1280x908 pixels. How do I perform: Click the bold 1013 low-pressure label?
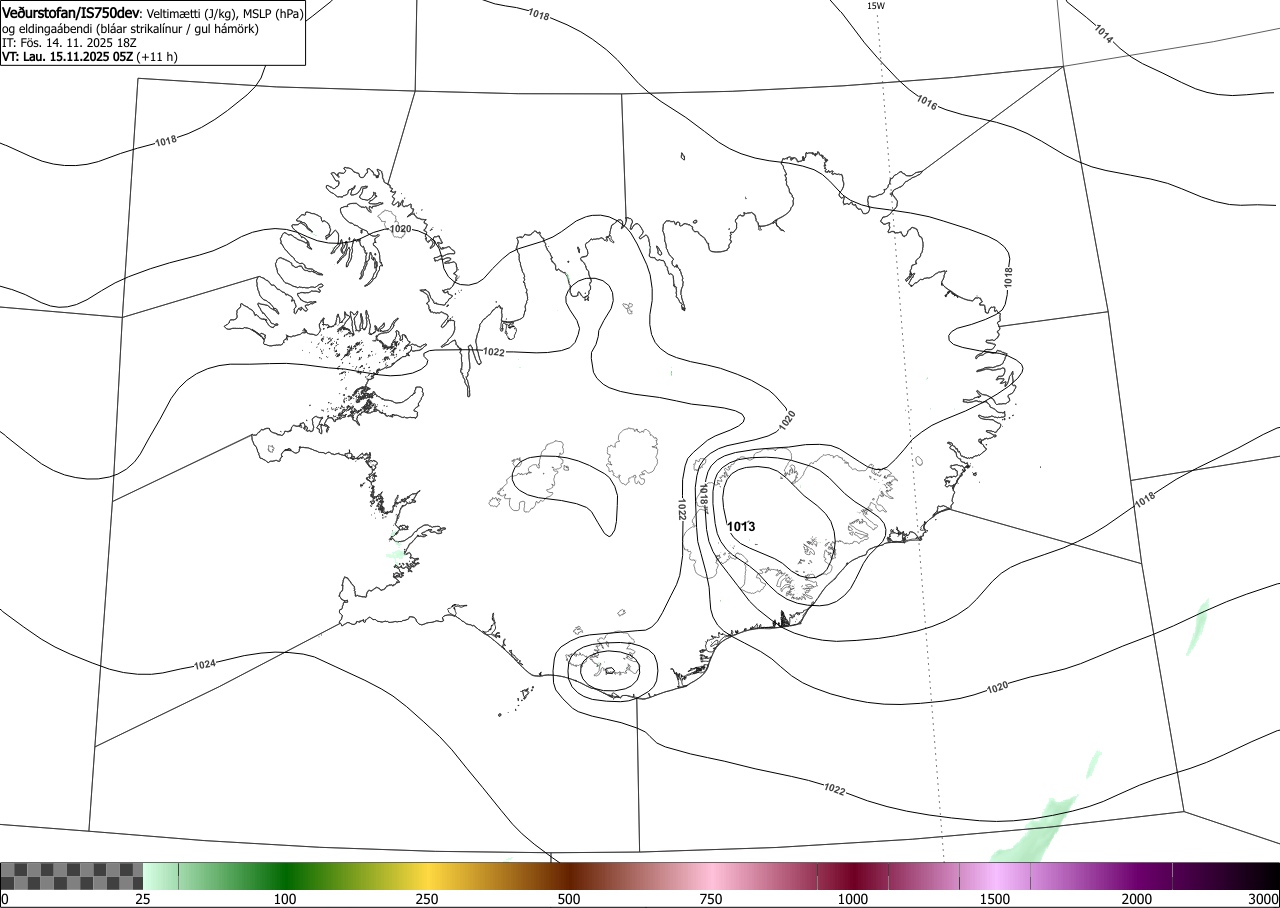(741, 526)
